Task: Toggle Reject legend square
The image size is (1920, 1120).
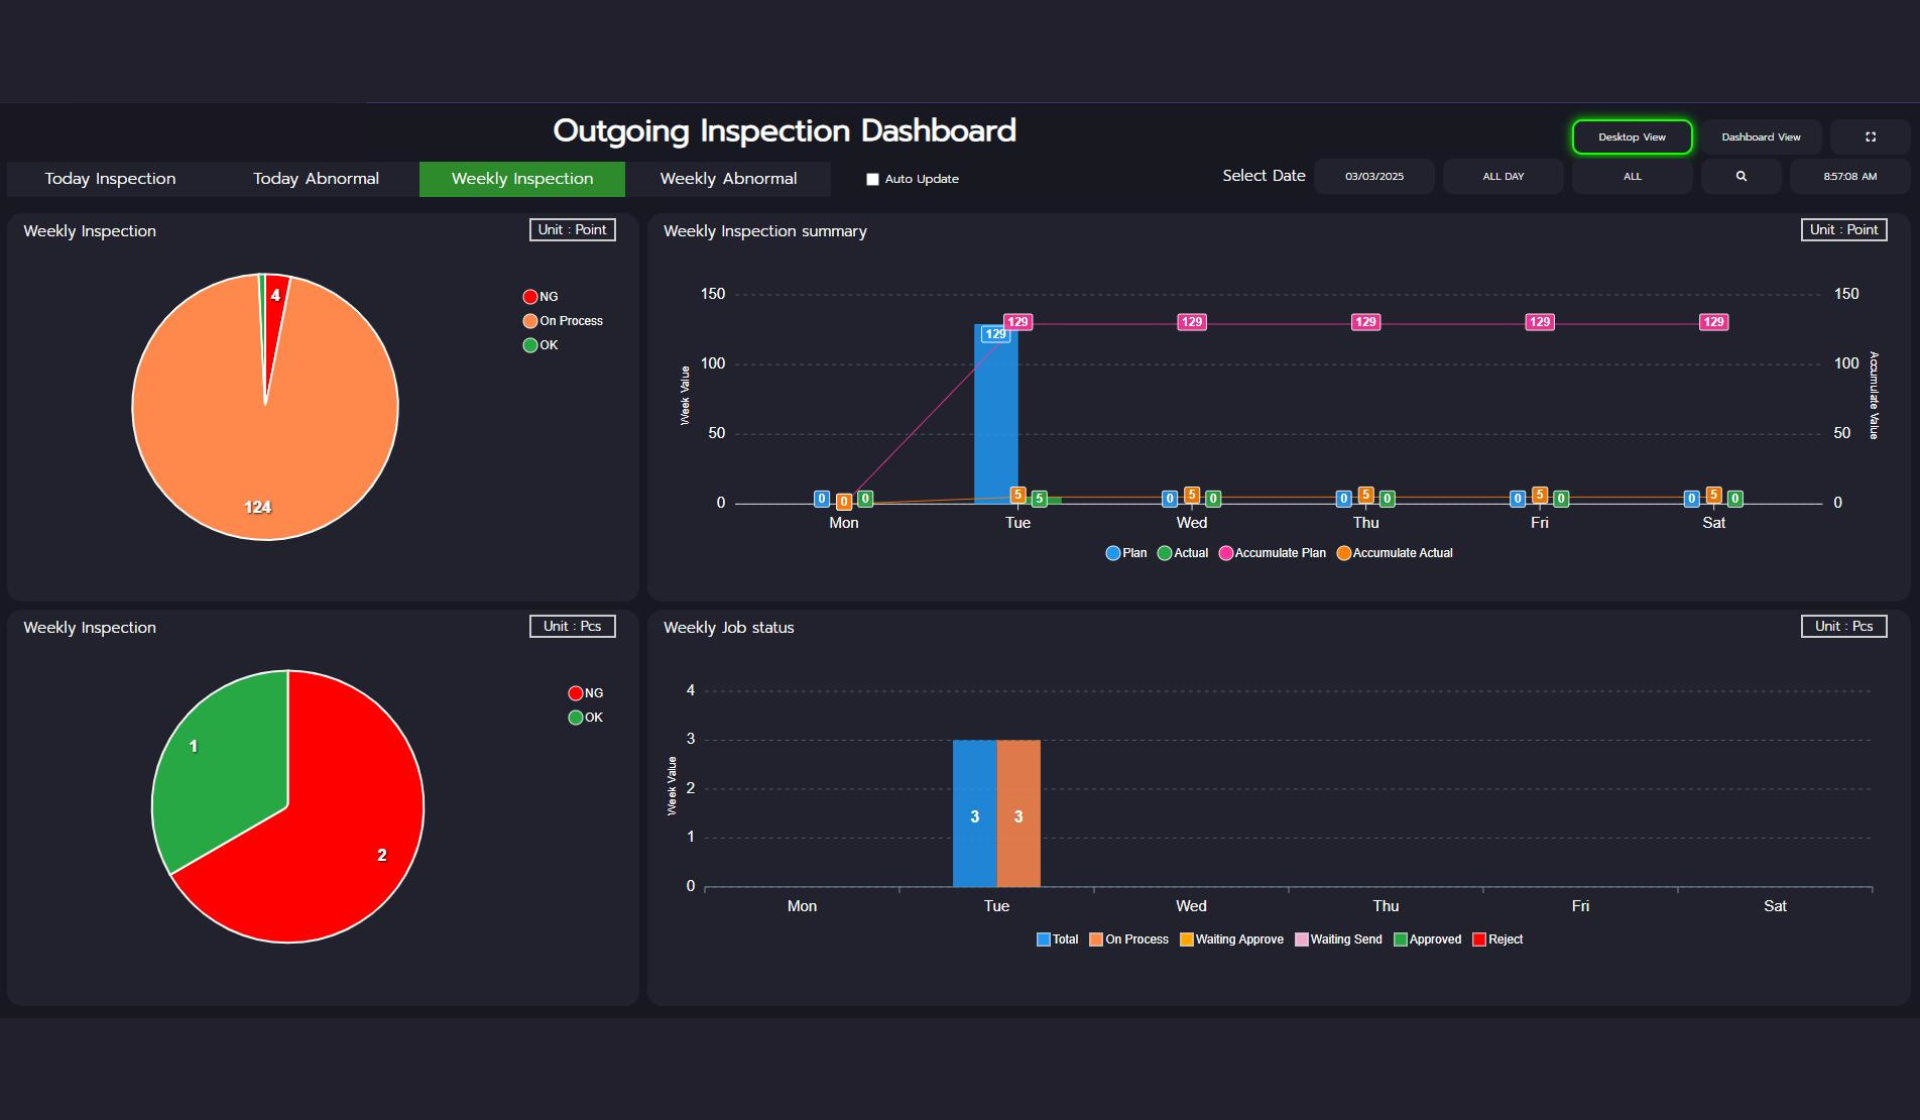Action: (x=1479, y=939)
